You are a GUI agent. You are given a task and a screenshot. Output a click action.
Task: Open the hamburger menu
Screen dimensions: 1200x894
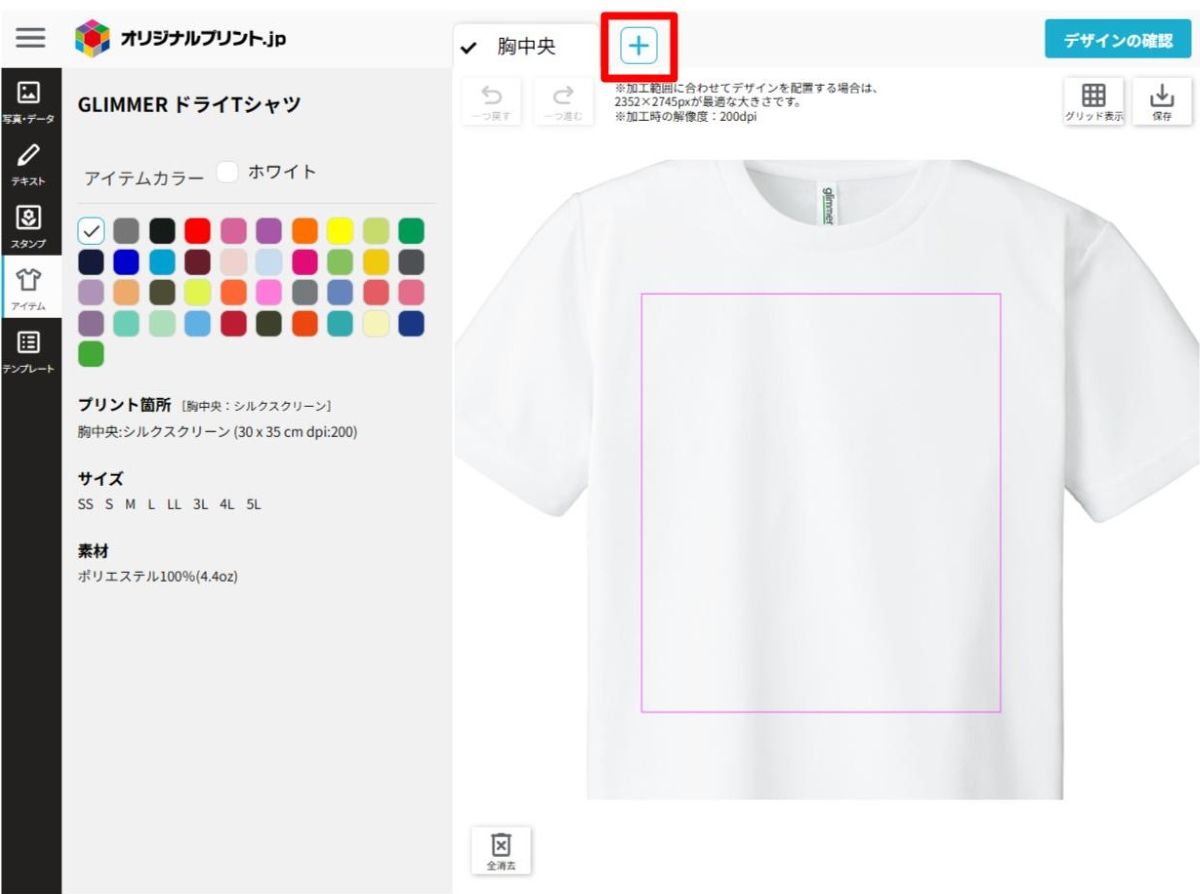pyautogui.click(x=31, y=38)
